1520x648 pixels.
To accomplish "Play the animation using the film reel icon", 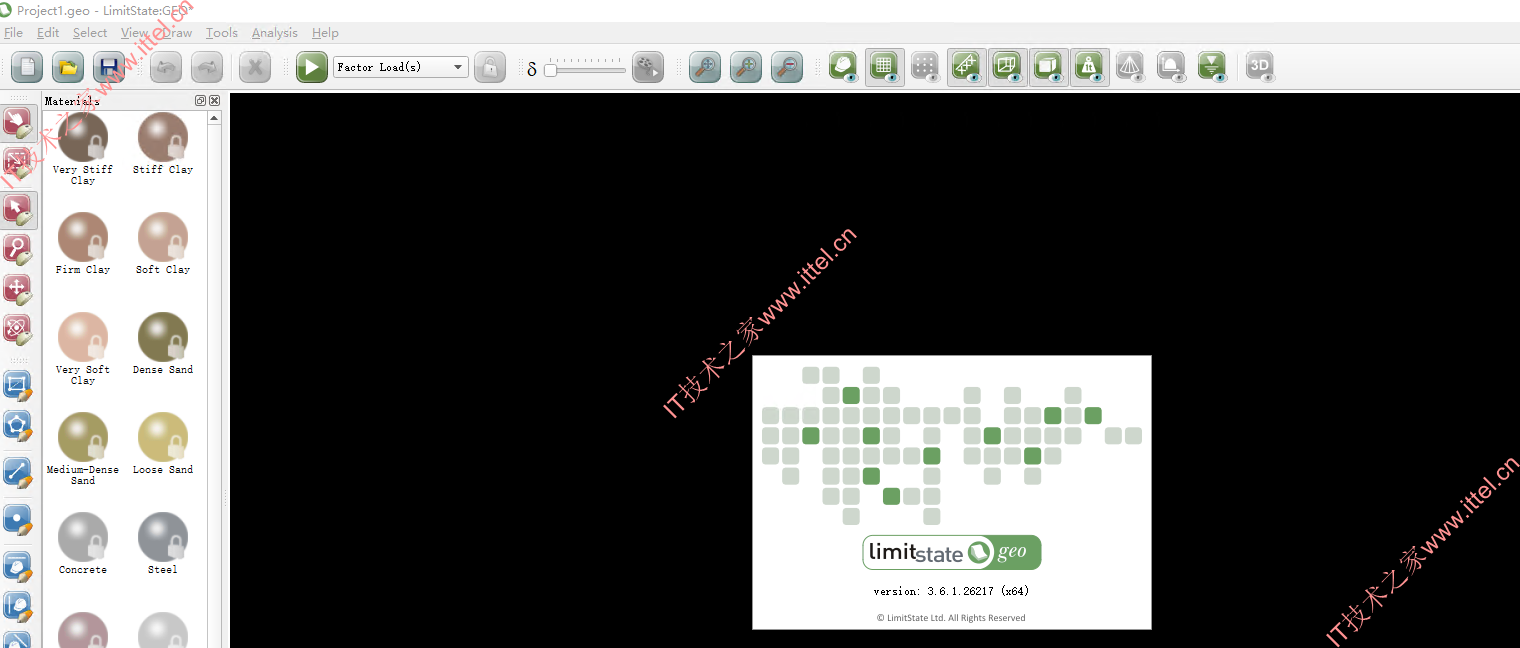I will coord(648,67).
